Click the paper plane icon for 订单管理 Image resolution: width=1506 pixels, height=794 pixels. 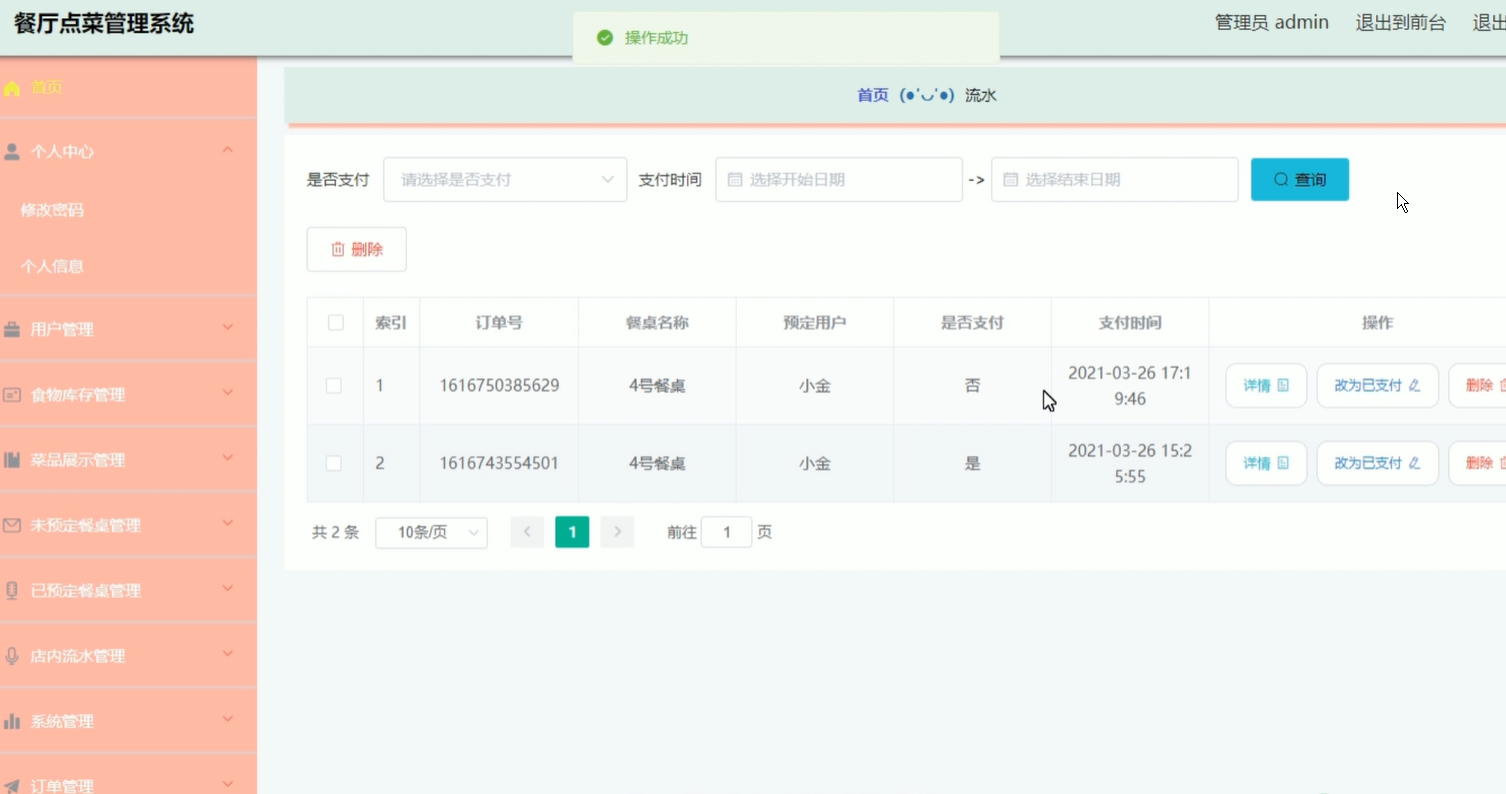pyautogui.click(x=12, y=786)
